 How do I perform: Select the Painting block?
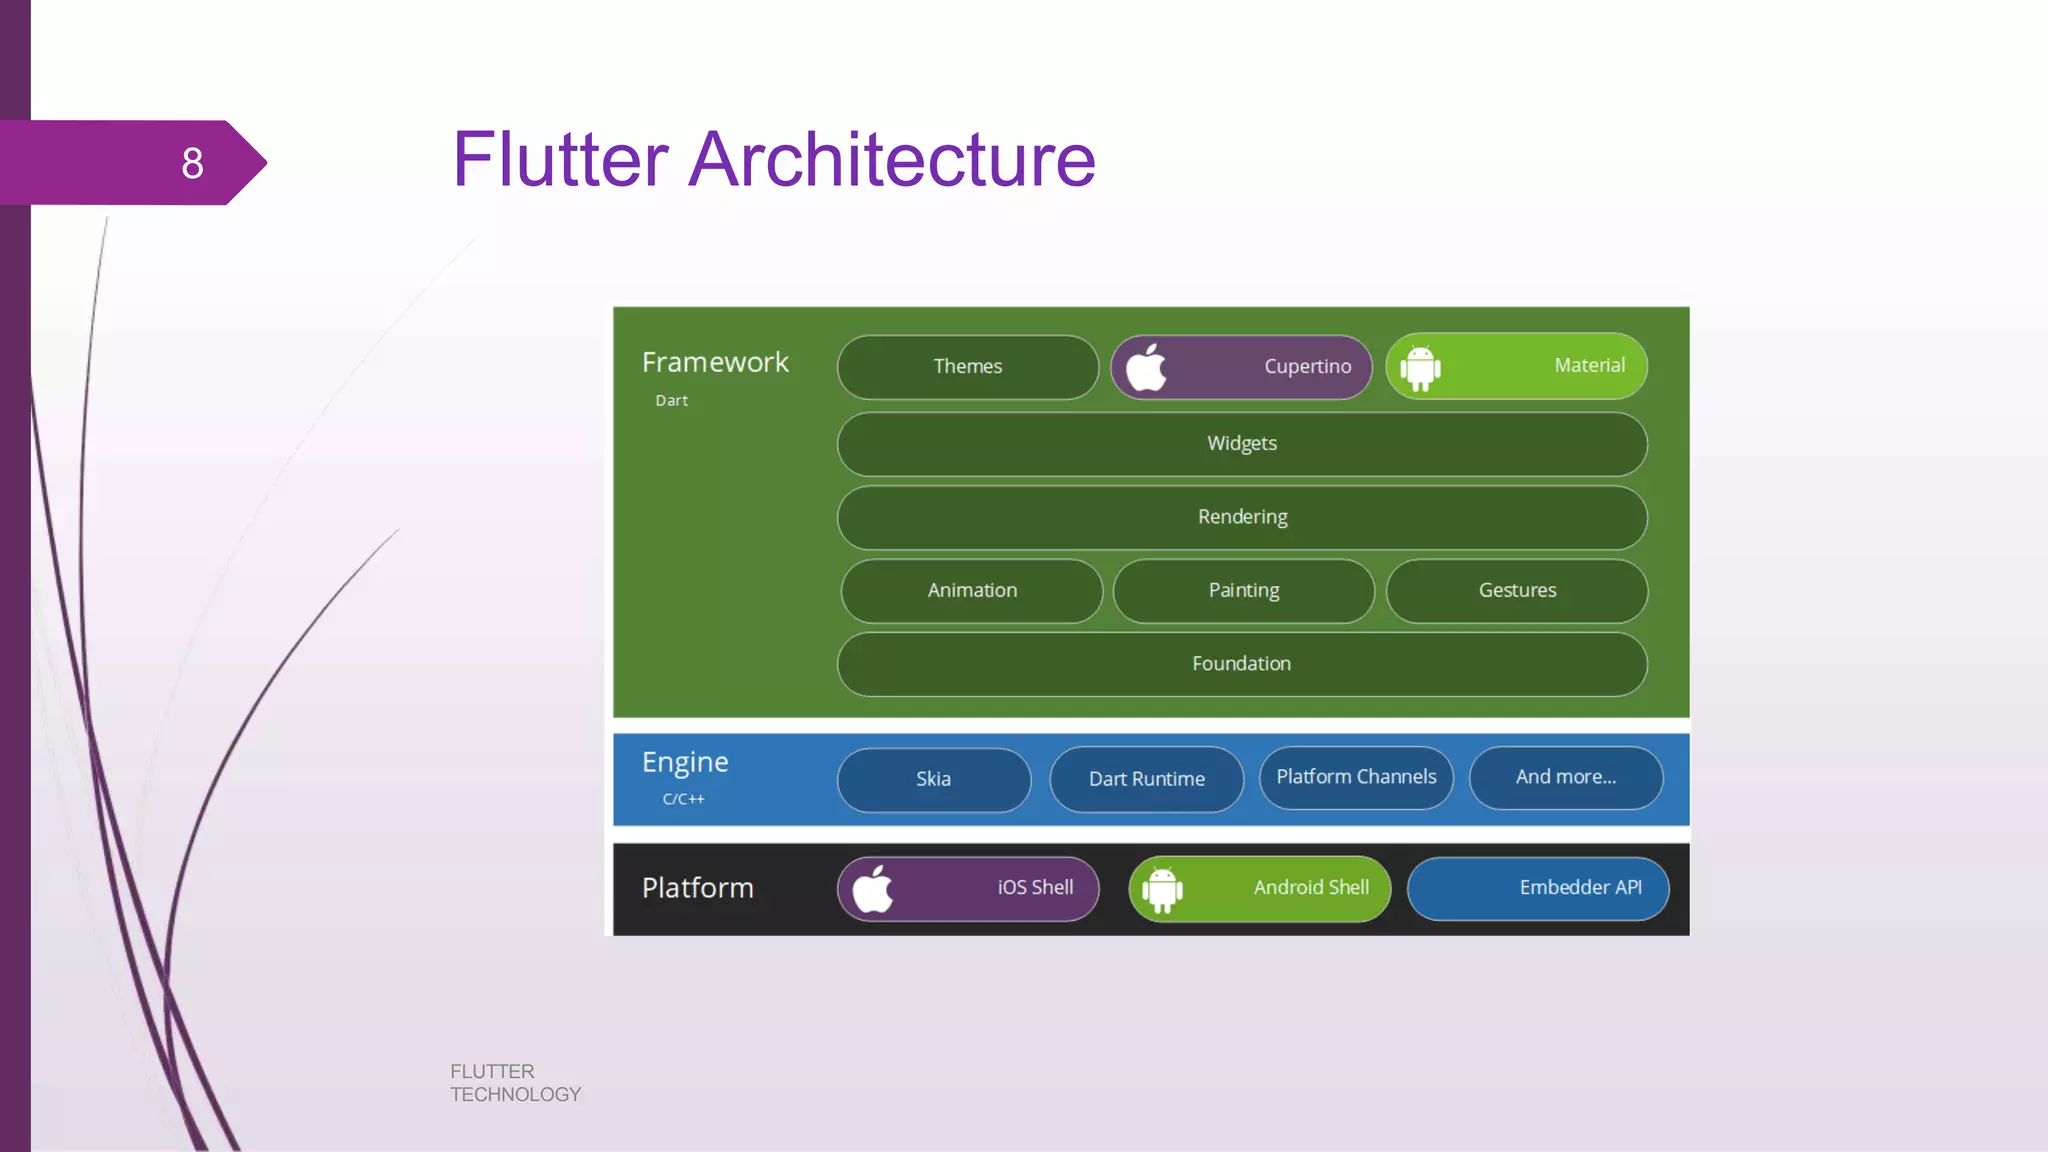pyautogui.click(x=1243, y=591)
